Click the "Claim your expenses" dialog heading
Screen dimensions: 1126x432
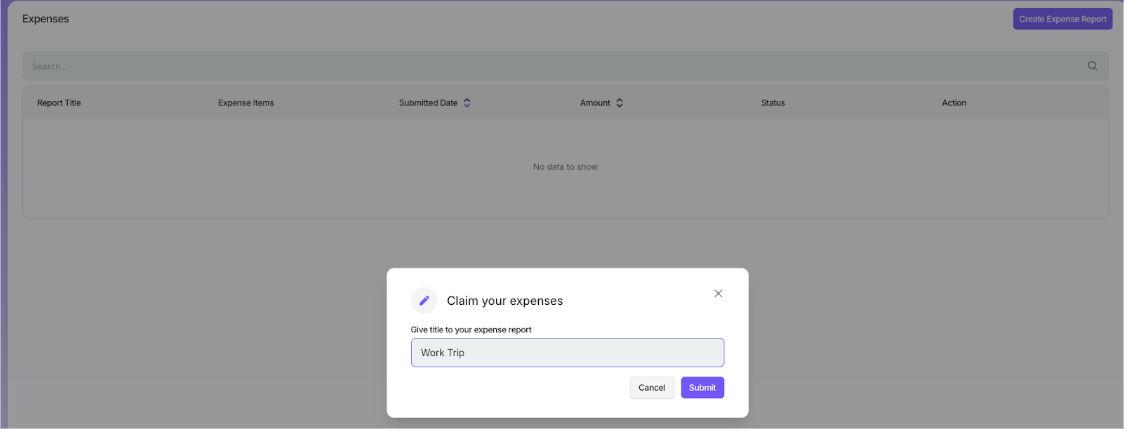(505, 301)
